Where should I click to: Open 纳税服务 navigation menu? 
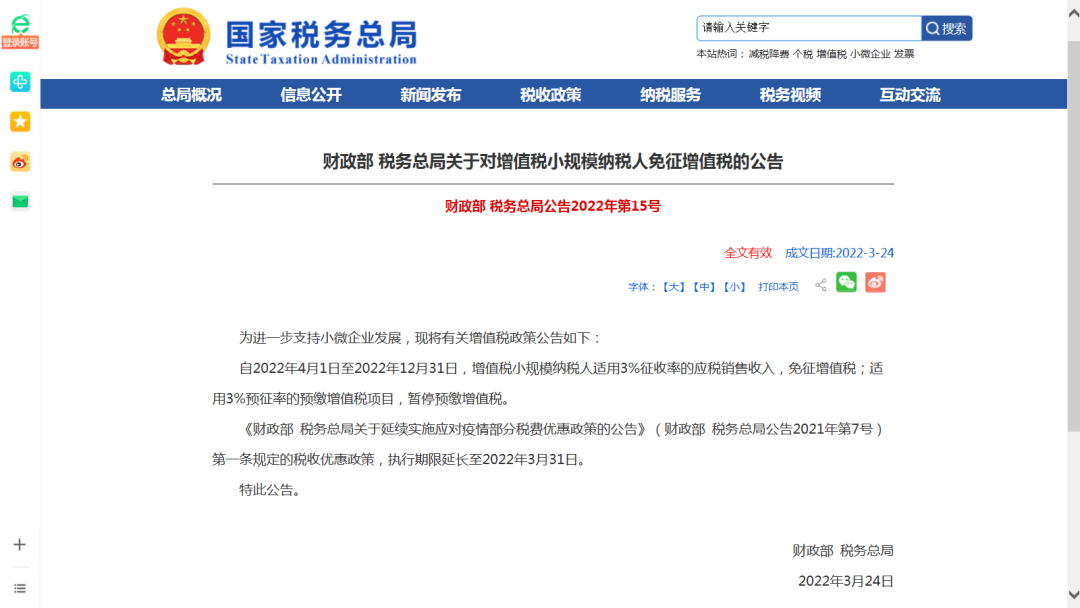(670, 94)
